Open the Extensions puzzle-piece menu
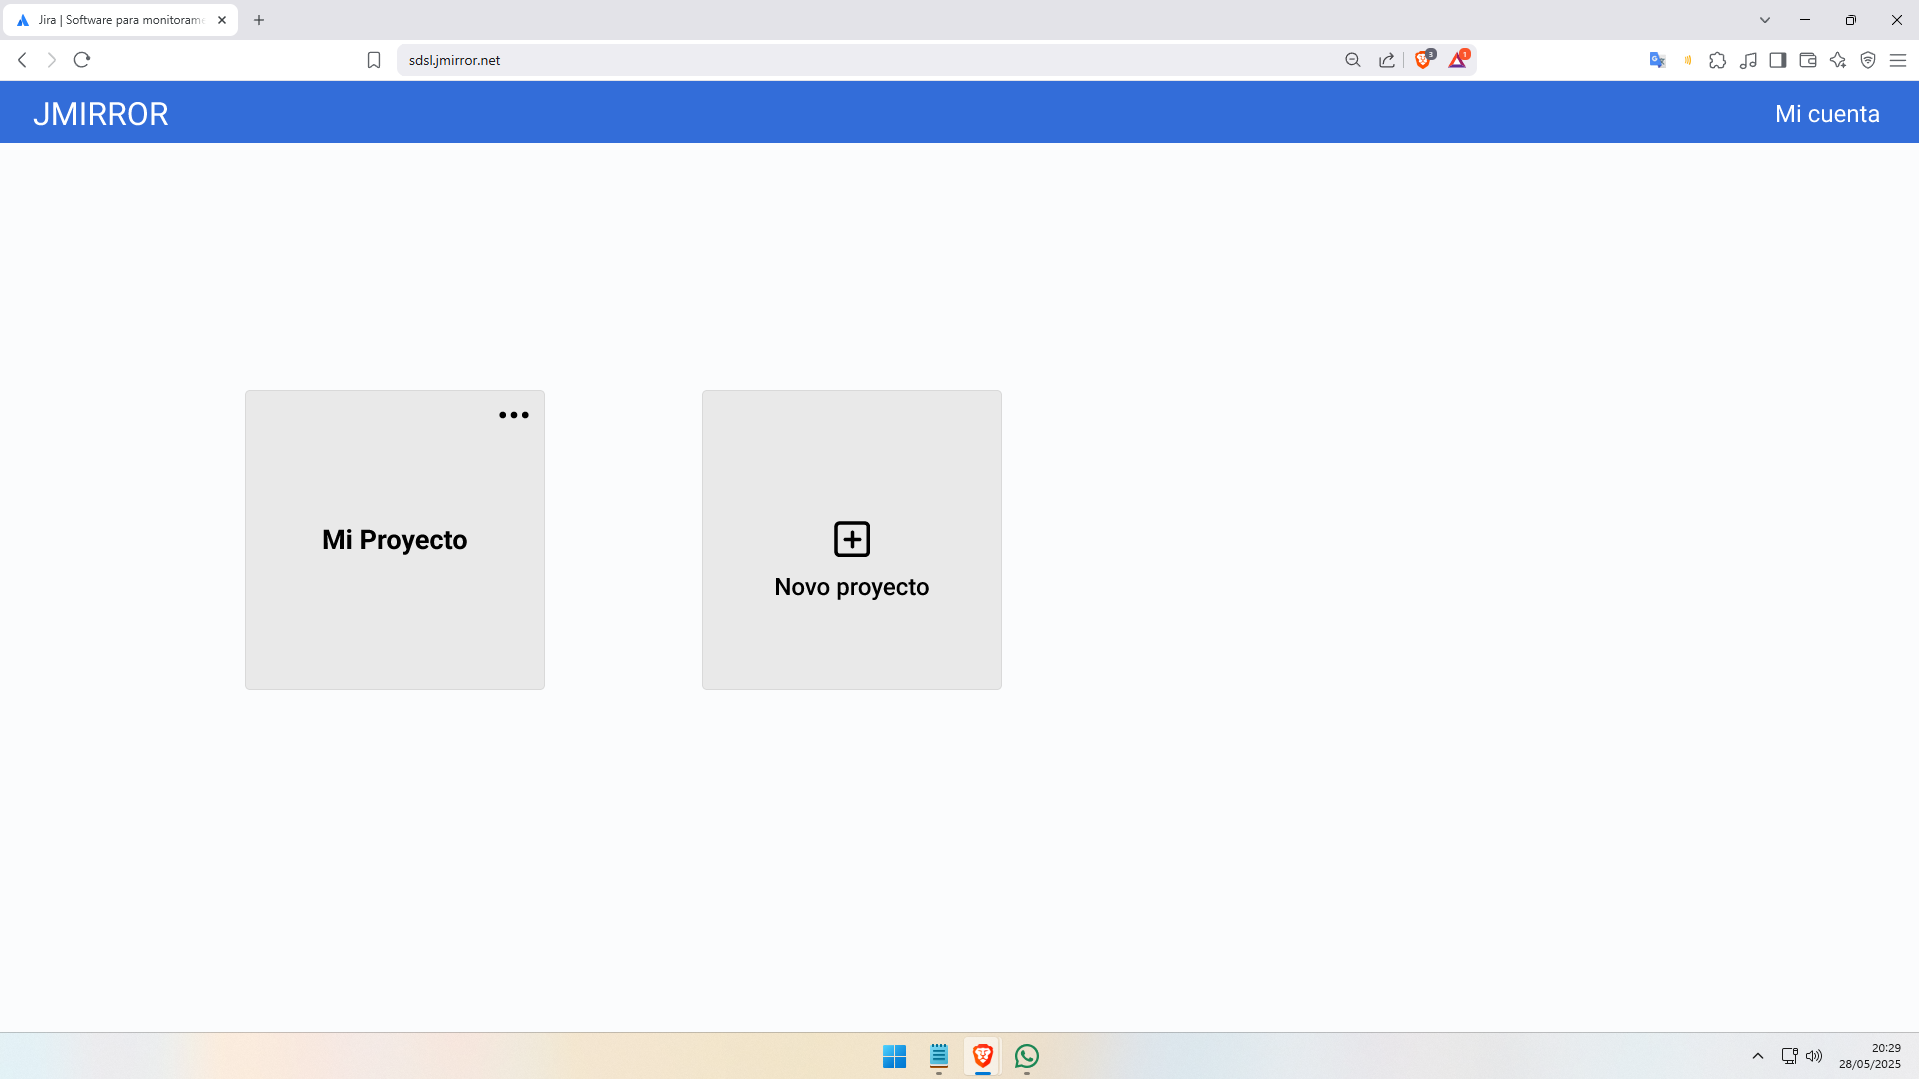The height and width of the screenshot is (1079, 1919). point(1718,60)
